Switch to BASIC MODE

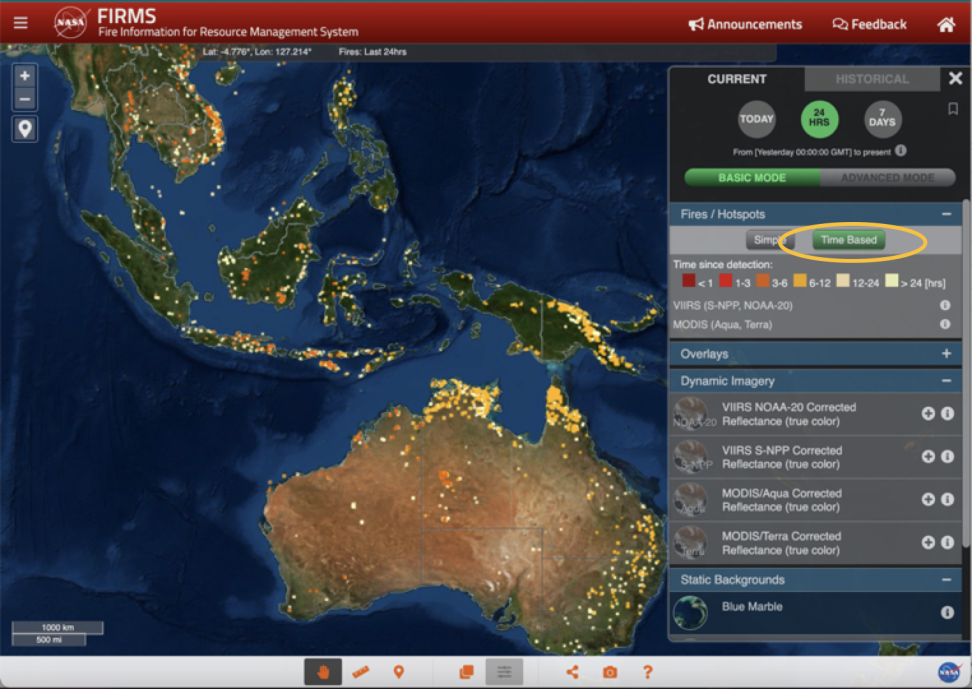[752, 177]
